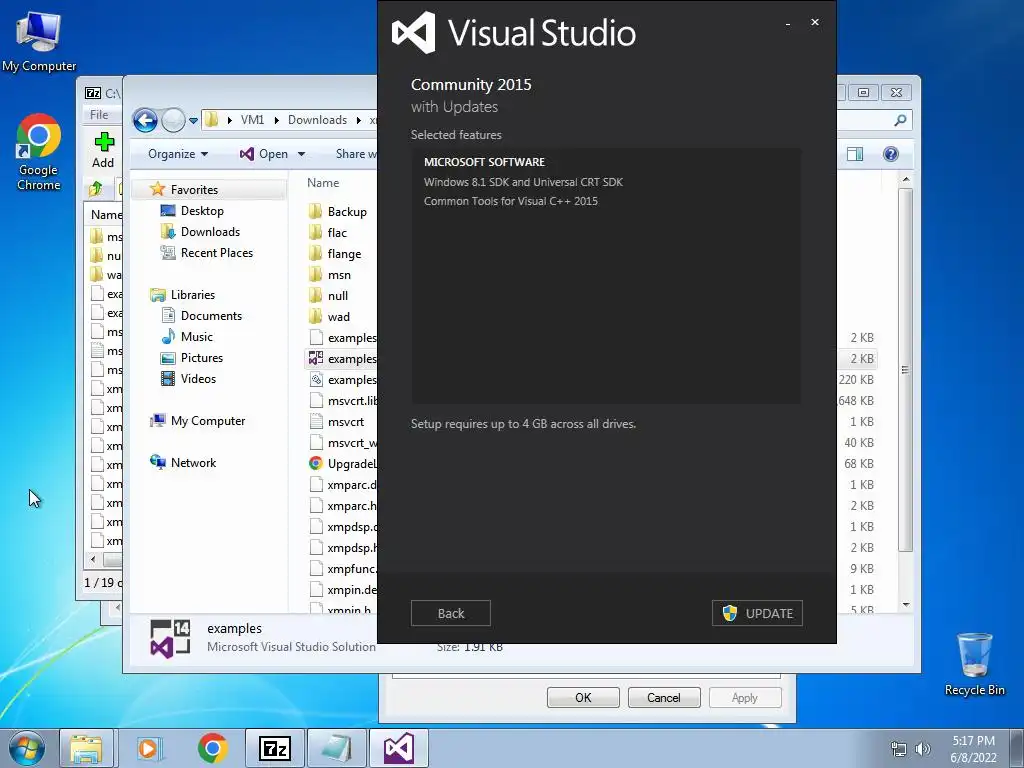
Task: Click the Explorer scrollbar up arrow
Action: pos(905,179)
